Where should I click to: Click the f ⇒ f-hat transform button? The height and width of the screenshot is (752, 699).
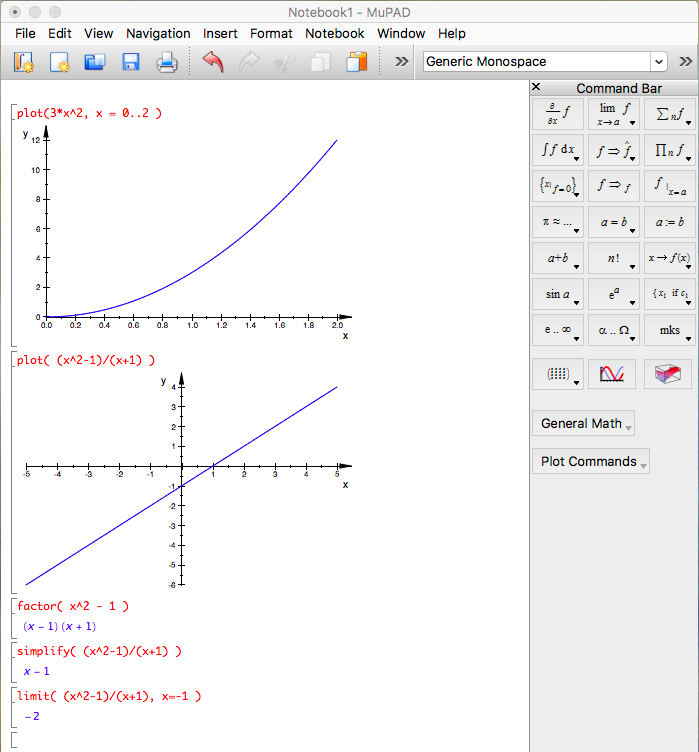614,150
